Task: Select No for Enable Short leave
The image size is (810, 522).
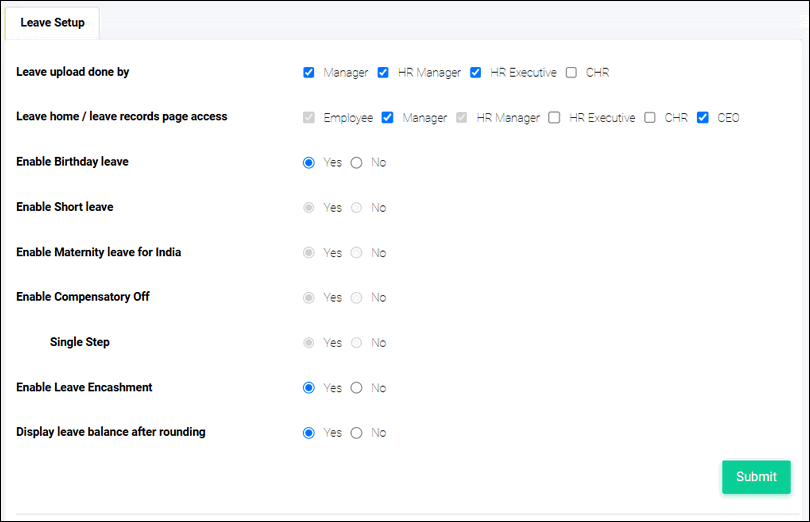Action: click(x=356, y=208)
